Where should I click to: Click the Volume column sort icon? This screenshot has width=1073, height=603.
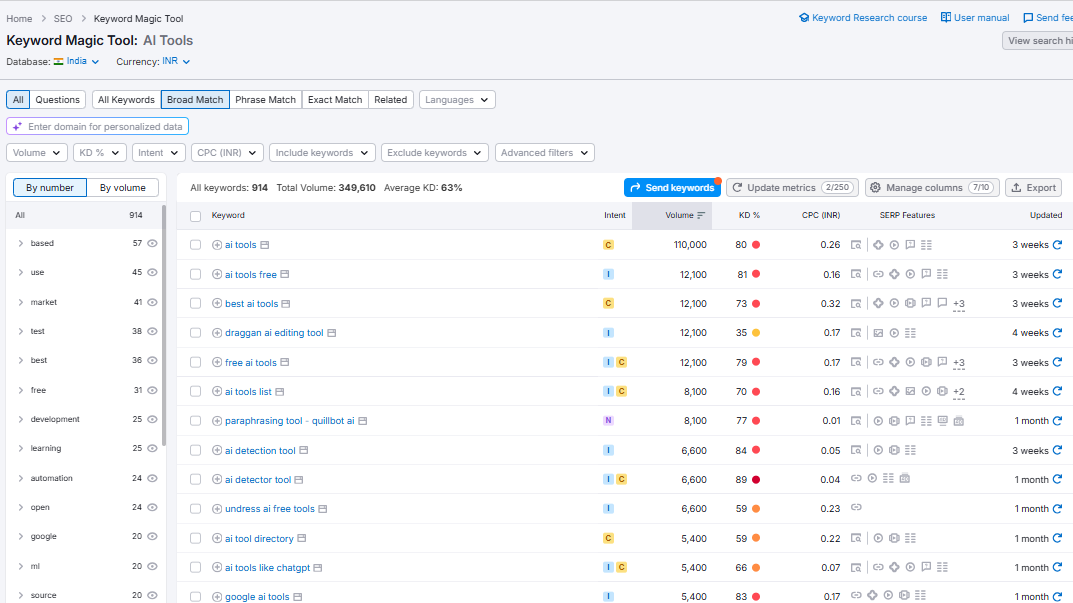coord(701,216)
